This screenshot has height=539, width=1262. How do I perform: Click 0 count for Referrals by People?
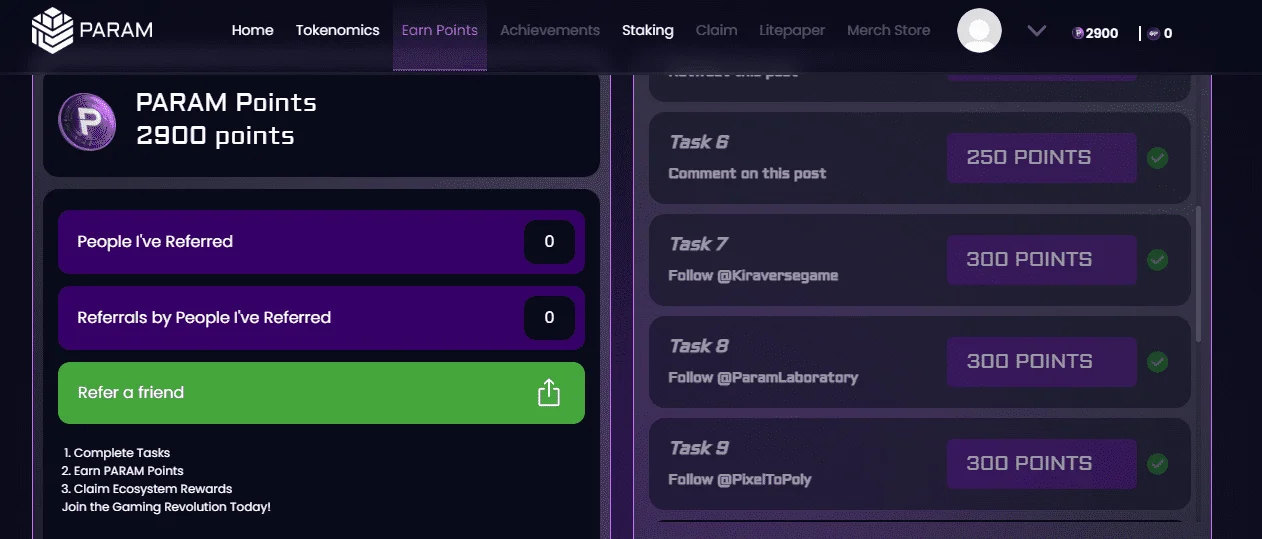point(549,318)
